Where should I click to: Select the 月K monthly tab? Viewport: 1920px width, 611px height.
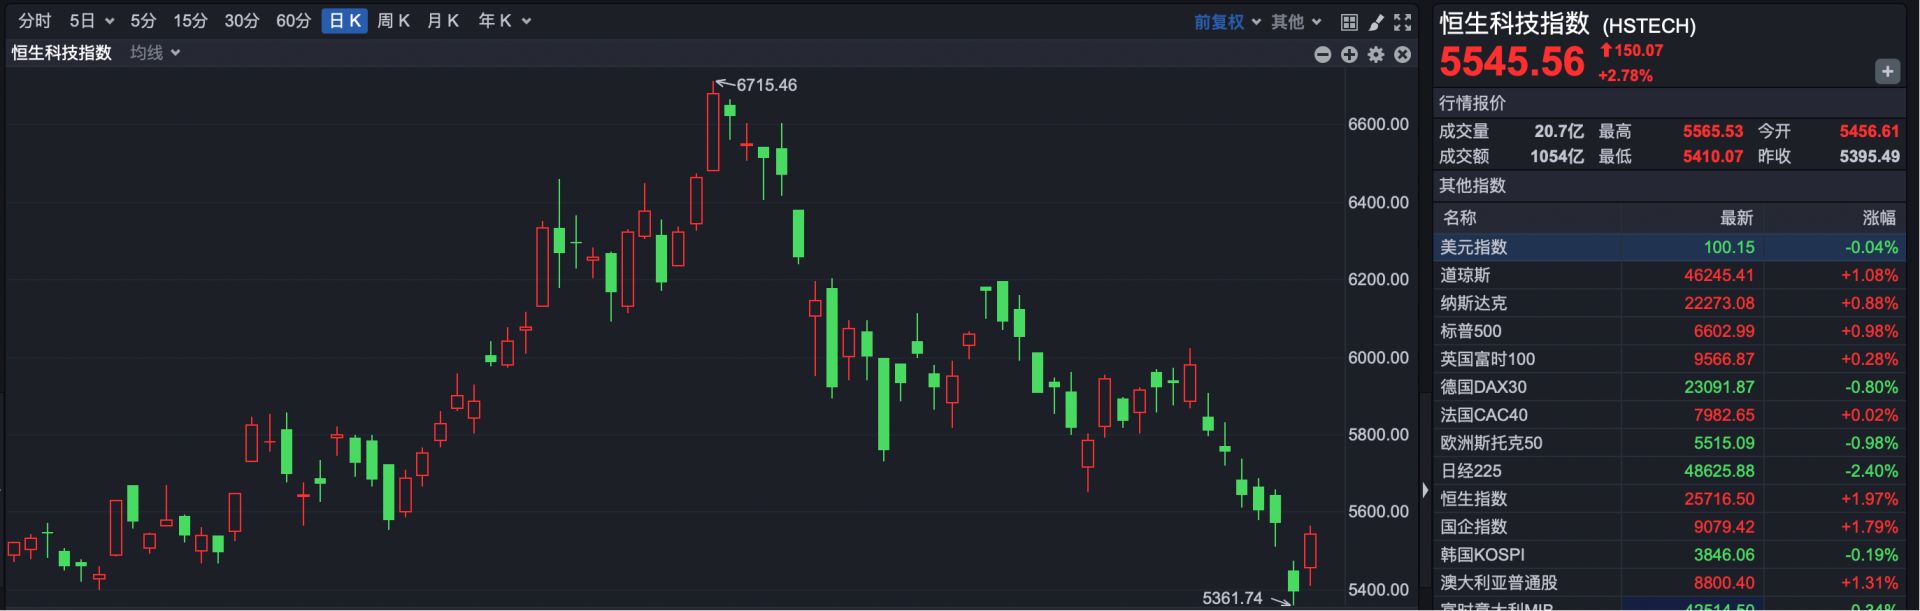click(x=442, y=21)
